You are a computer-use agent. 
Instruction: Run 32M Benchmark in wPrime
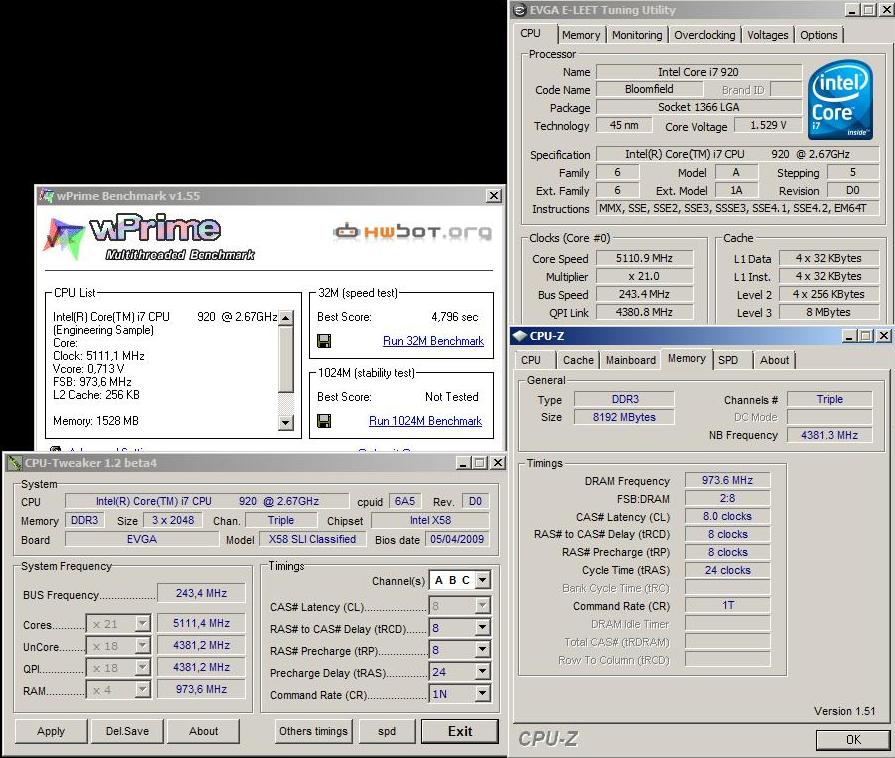pos(433,341)
